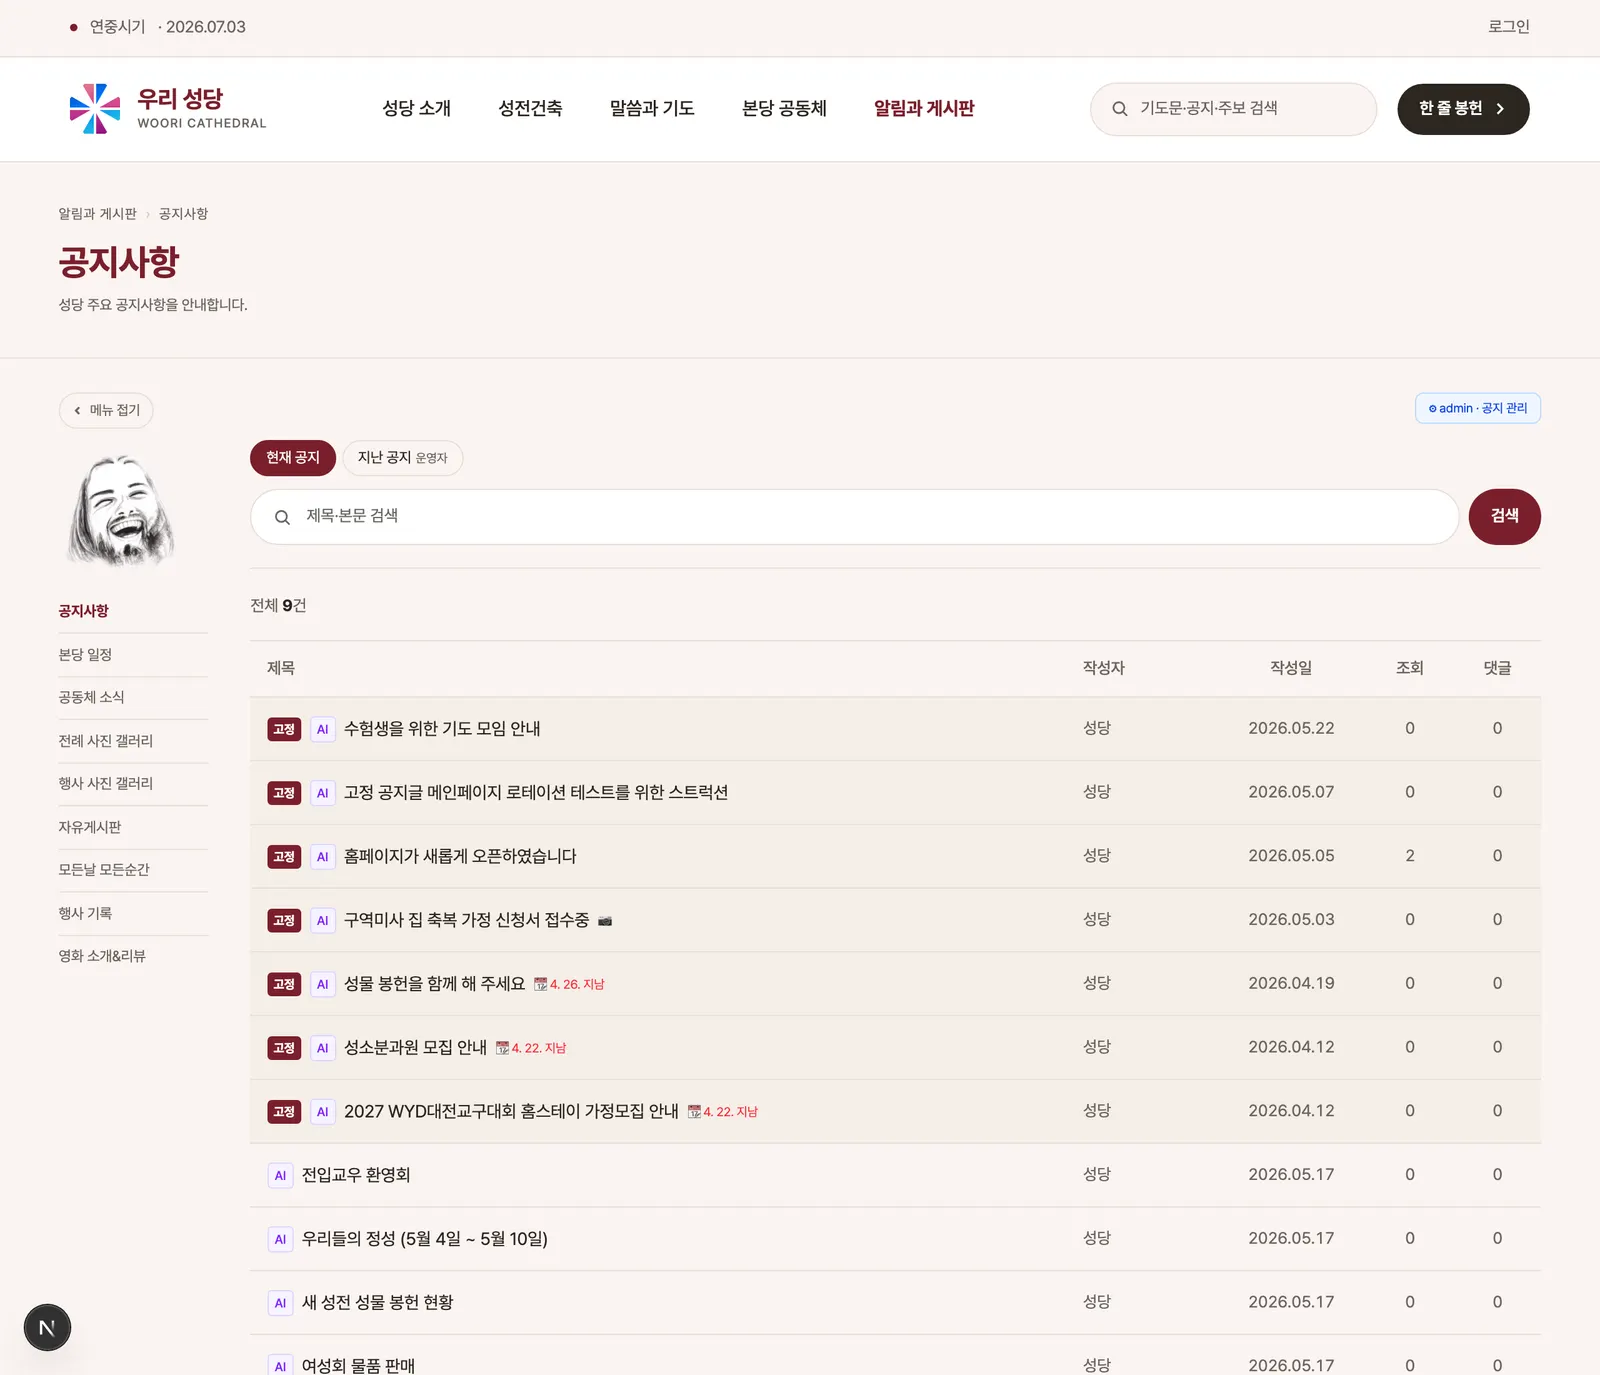Click 고정 pin badge on 구역미사 집 축복 row

coord(284,920)
